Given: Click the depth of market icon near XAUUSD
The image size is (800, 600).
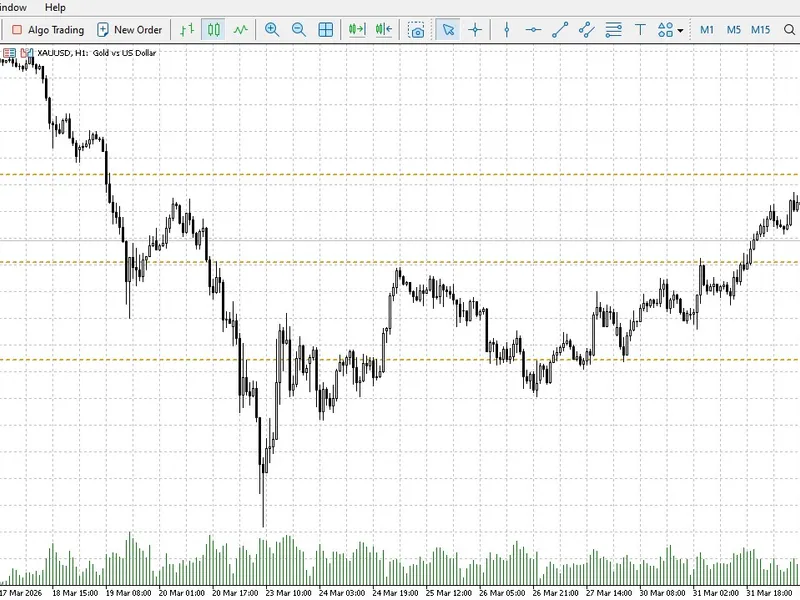Looking at the screenshot, I should tap(9, 53).
